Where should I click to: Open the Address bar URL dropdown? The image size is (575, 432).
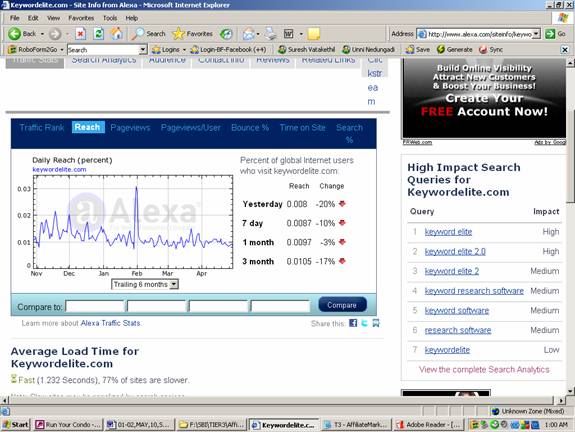pyautogui.click(x=536, y=34)
